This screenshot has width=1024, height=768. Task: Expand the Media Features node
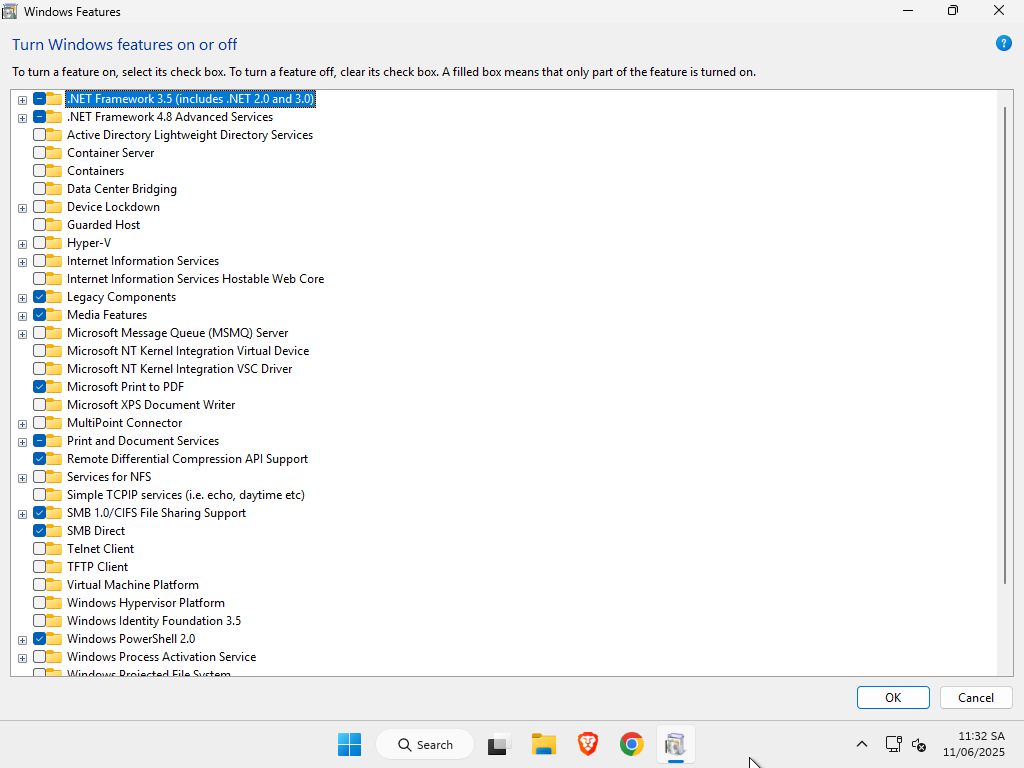[22, 316]
